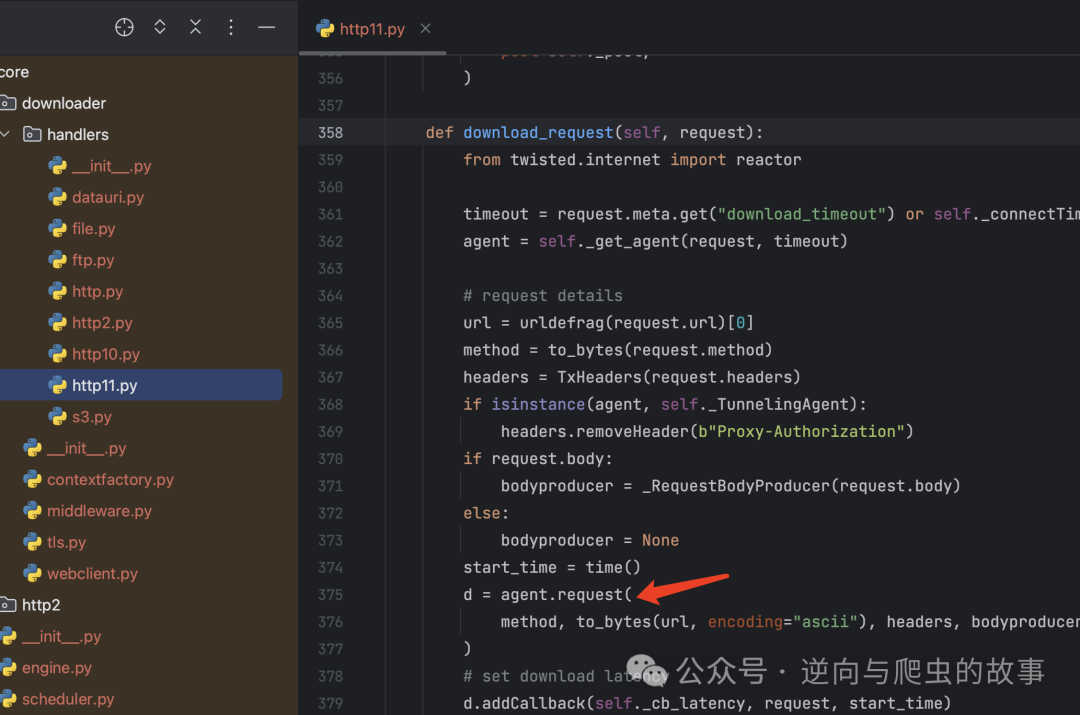Close the http11.py tab
Screen dimensions: 1080x715
point(425,29)
